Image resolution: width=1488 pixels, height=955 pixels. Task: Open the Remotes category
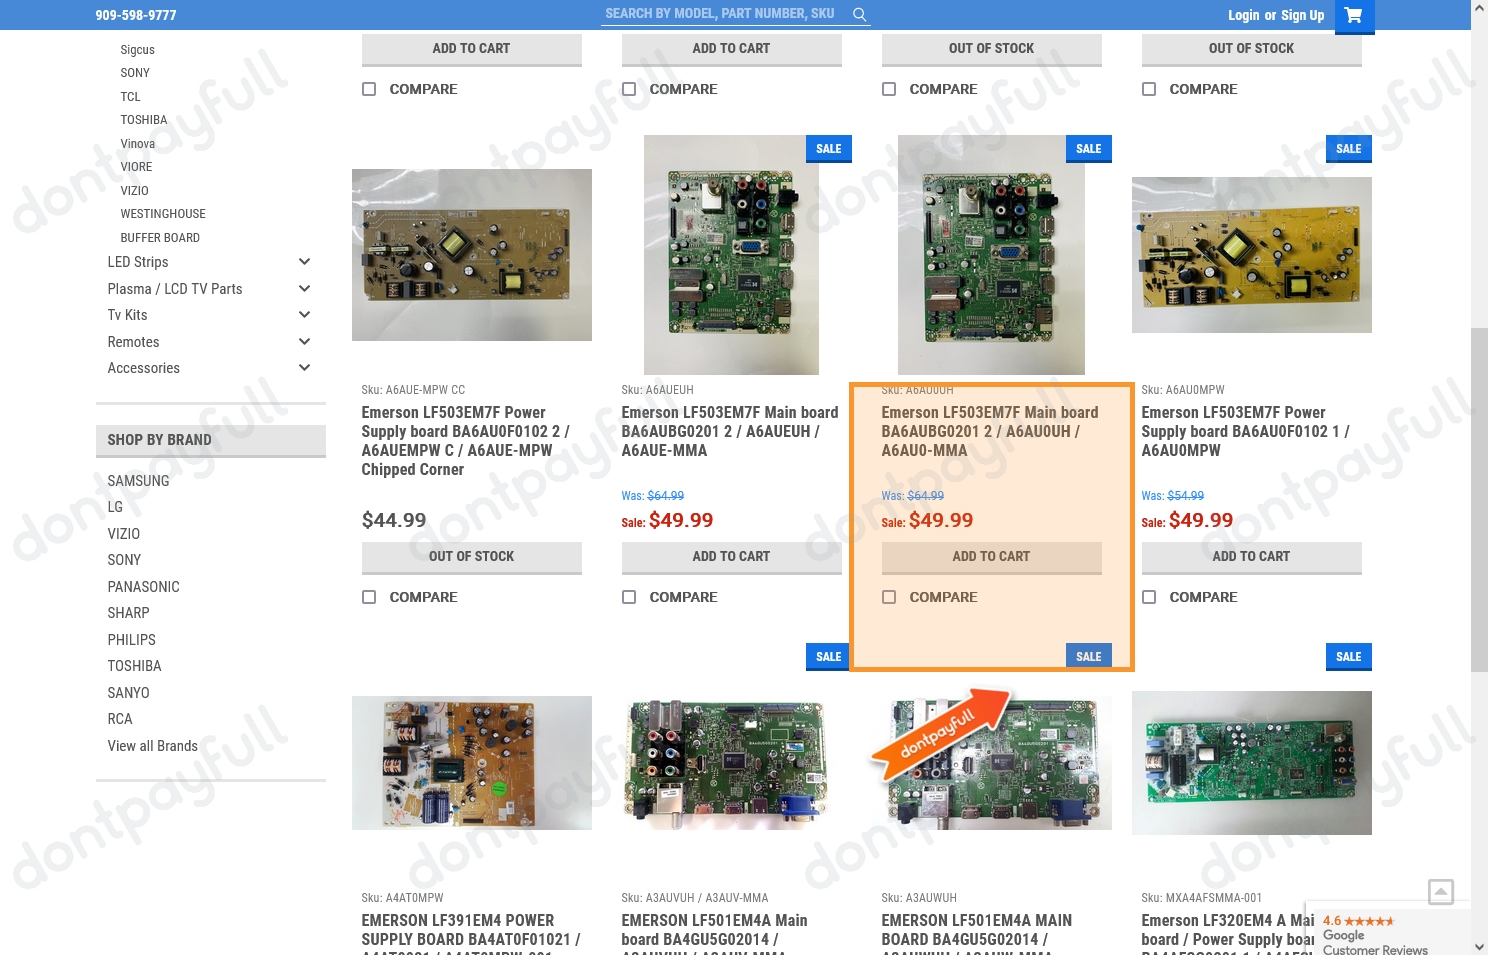point(133,342)
